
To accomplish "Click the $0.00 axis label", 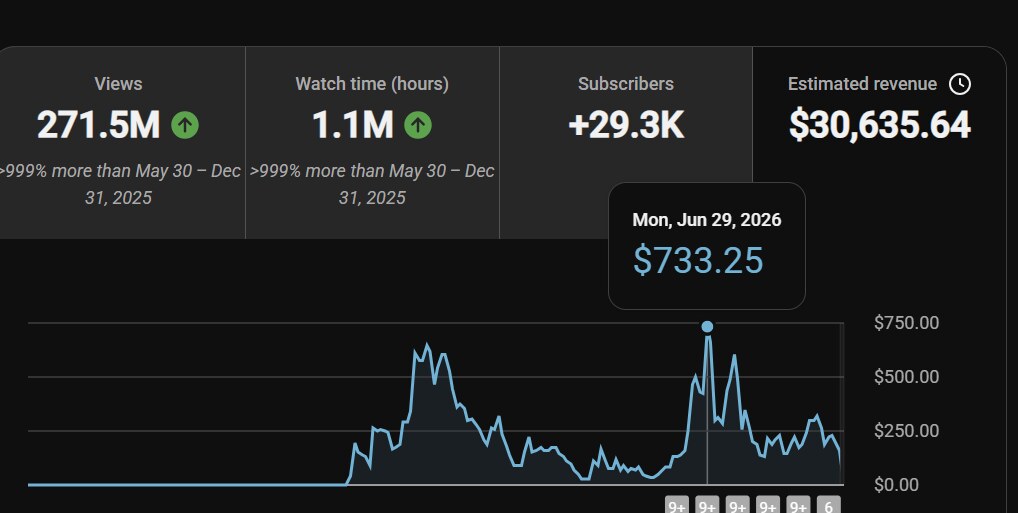I will tap(897, 484).
